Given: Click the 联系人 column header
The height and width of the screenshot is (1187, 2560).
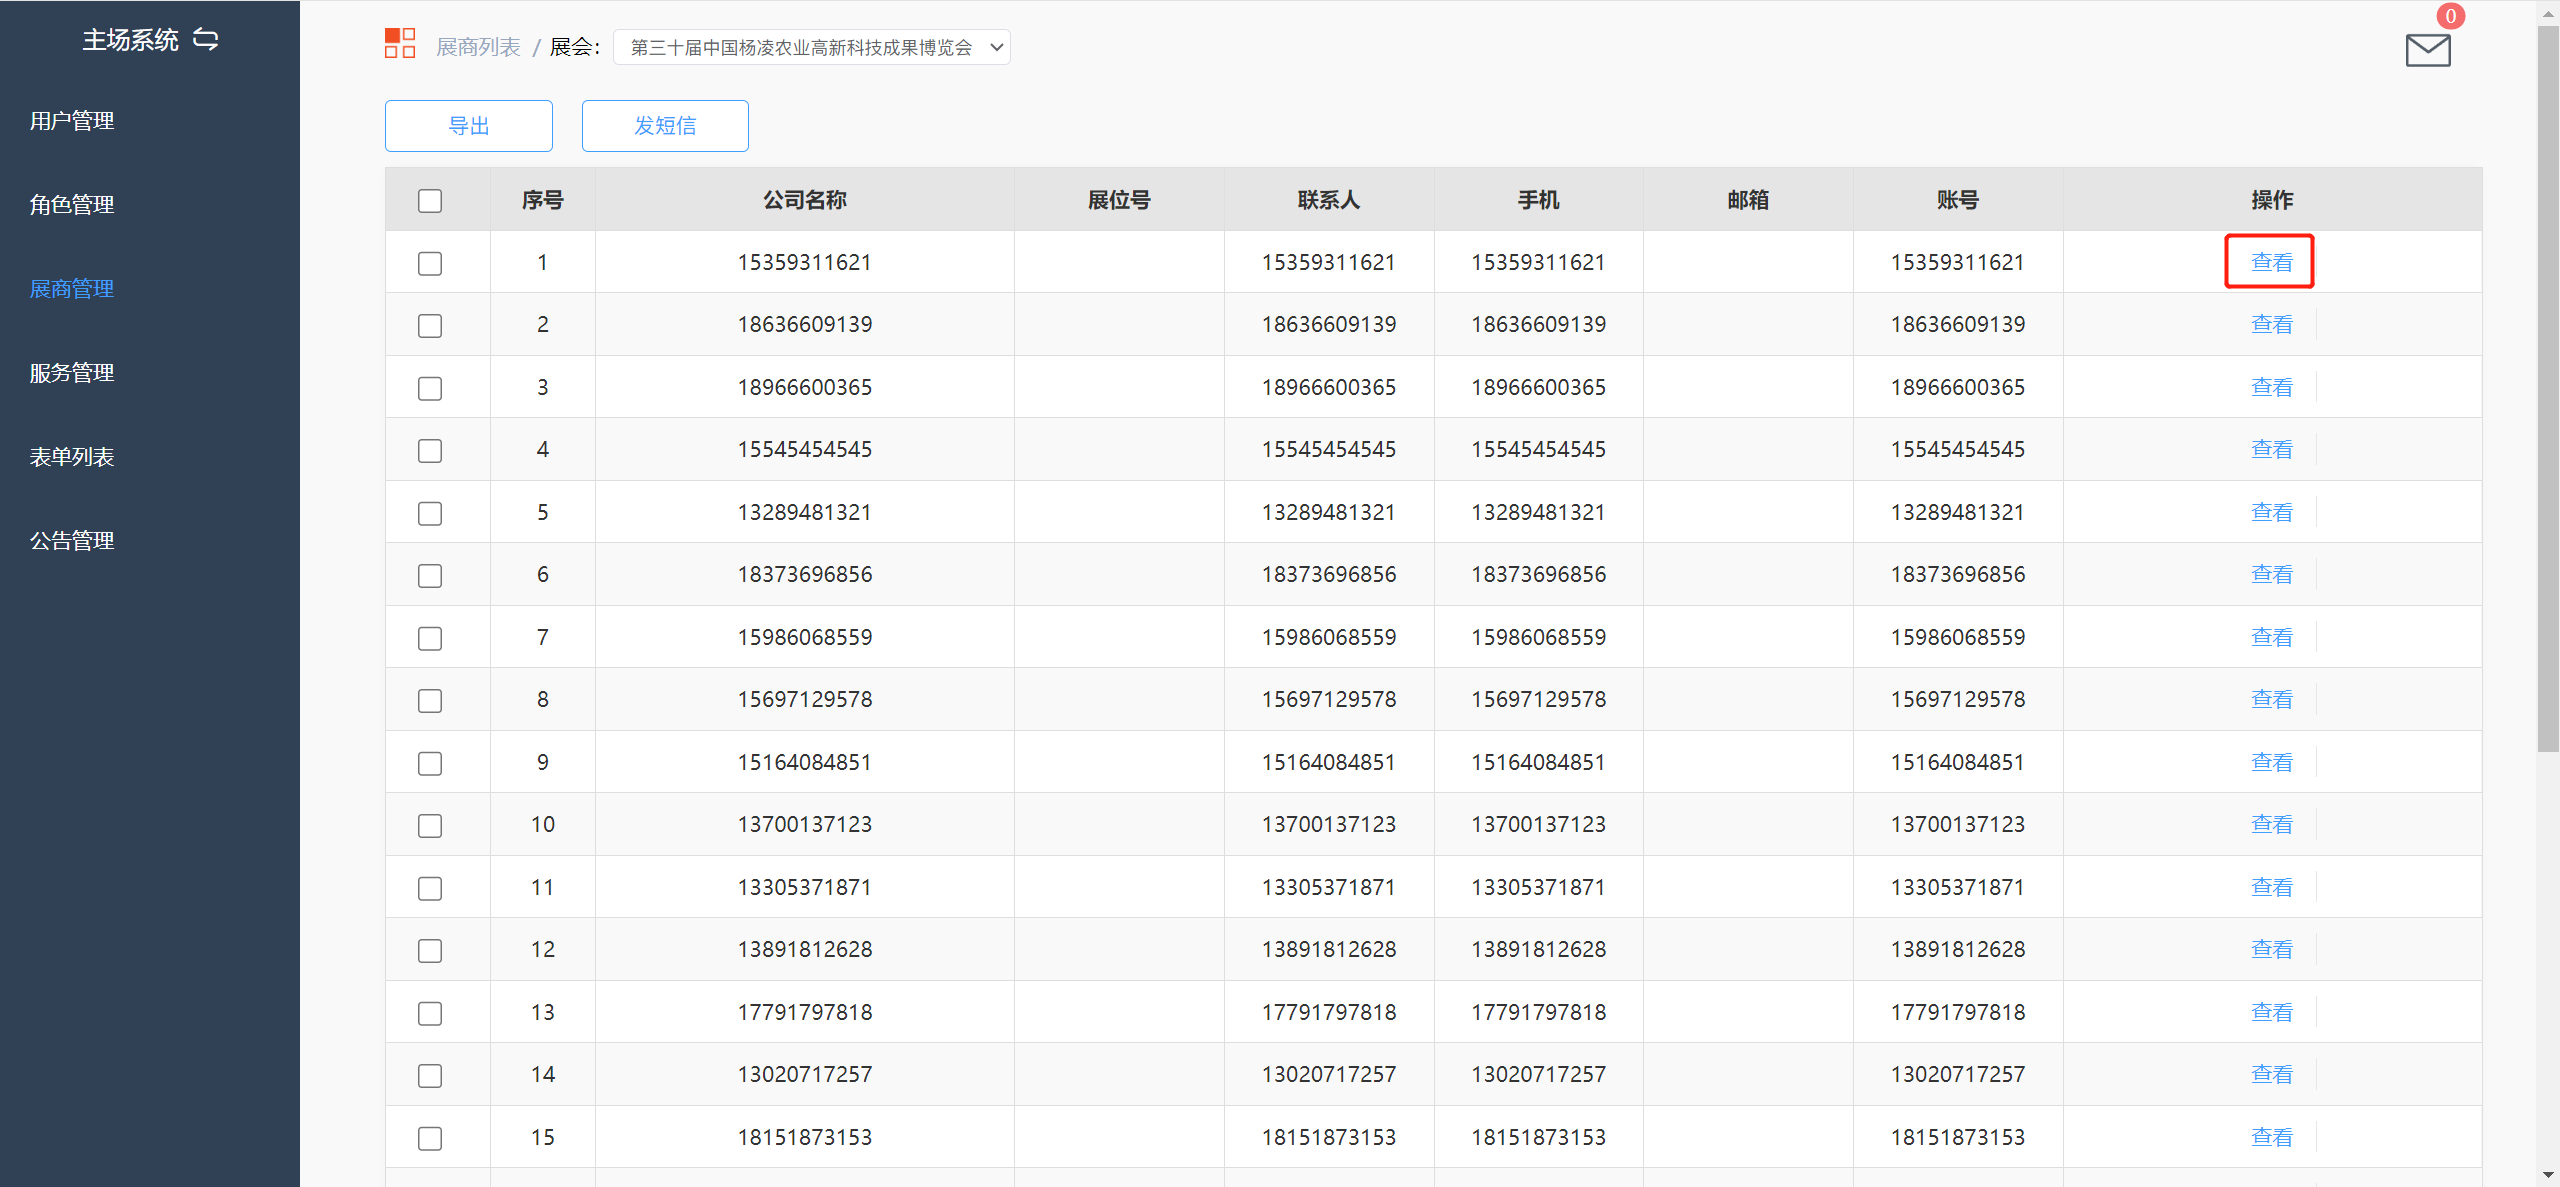Looking at the screenshot, I should (x=1328, y=200).
